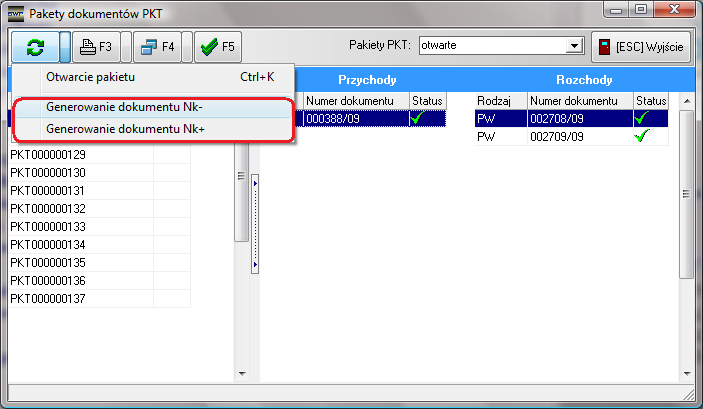Screen dimensions: 703x409
Task: Click the [ESC] Wyjście exit button
Action: [640, 46]
